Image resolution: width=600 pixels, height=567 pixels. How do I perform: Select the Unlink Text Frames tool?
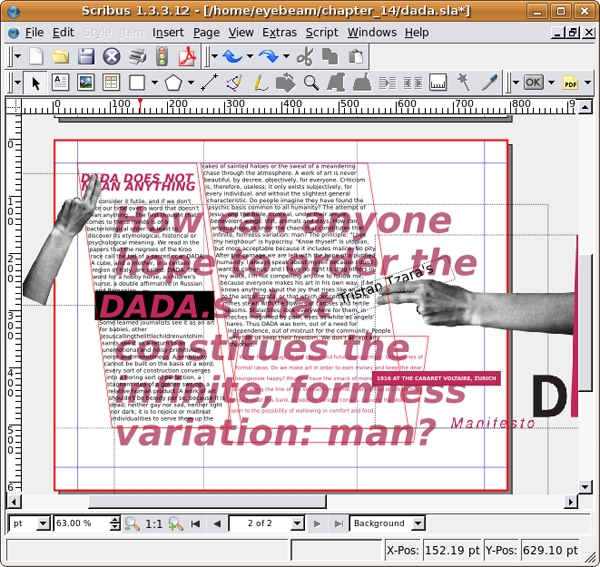click(x=413, y=83)
